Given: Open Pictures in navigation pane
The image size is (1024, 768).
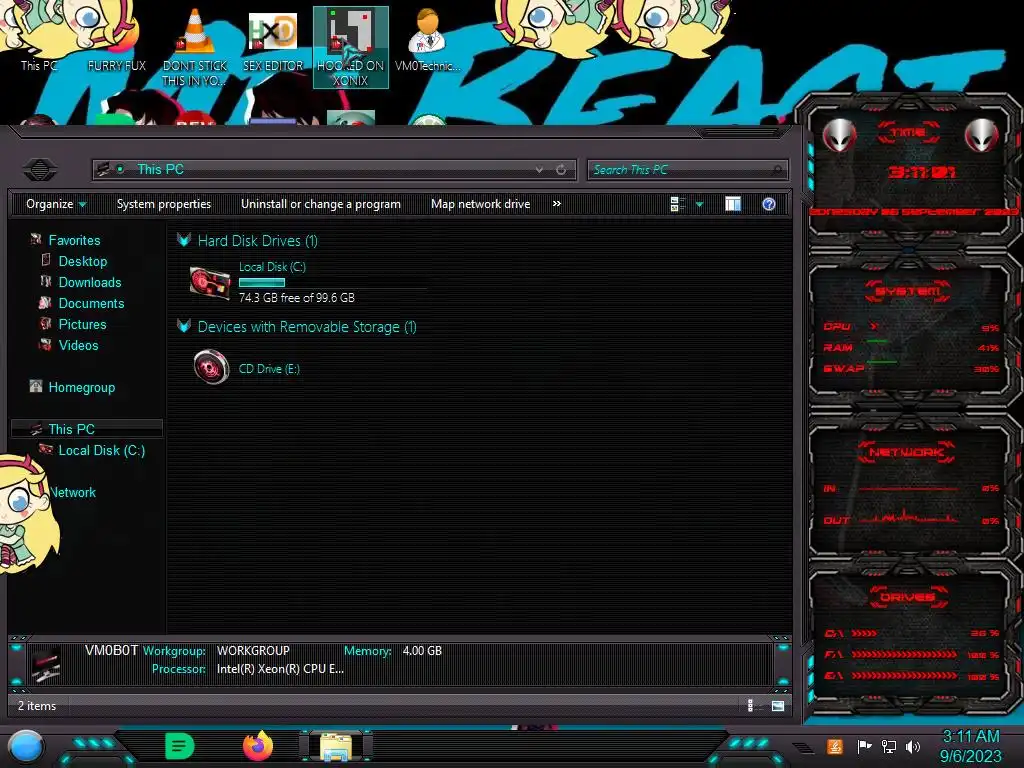Looking at the screenshot, I should pos(82,324).
